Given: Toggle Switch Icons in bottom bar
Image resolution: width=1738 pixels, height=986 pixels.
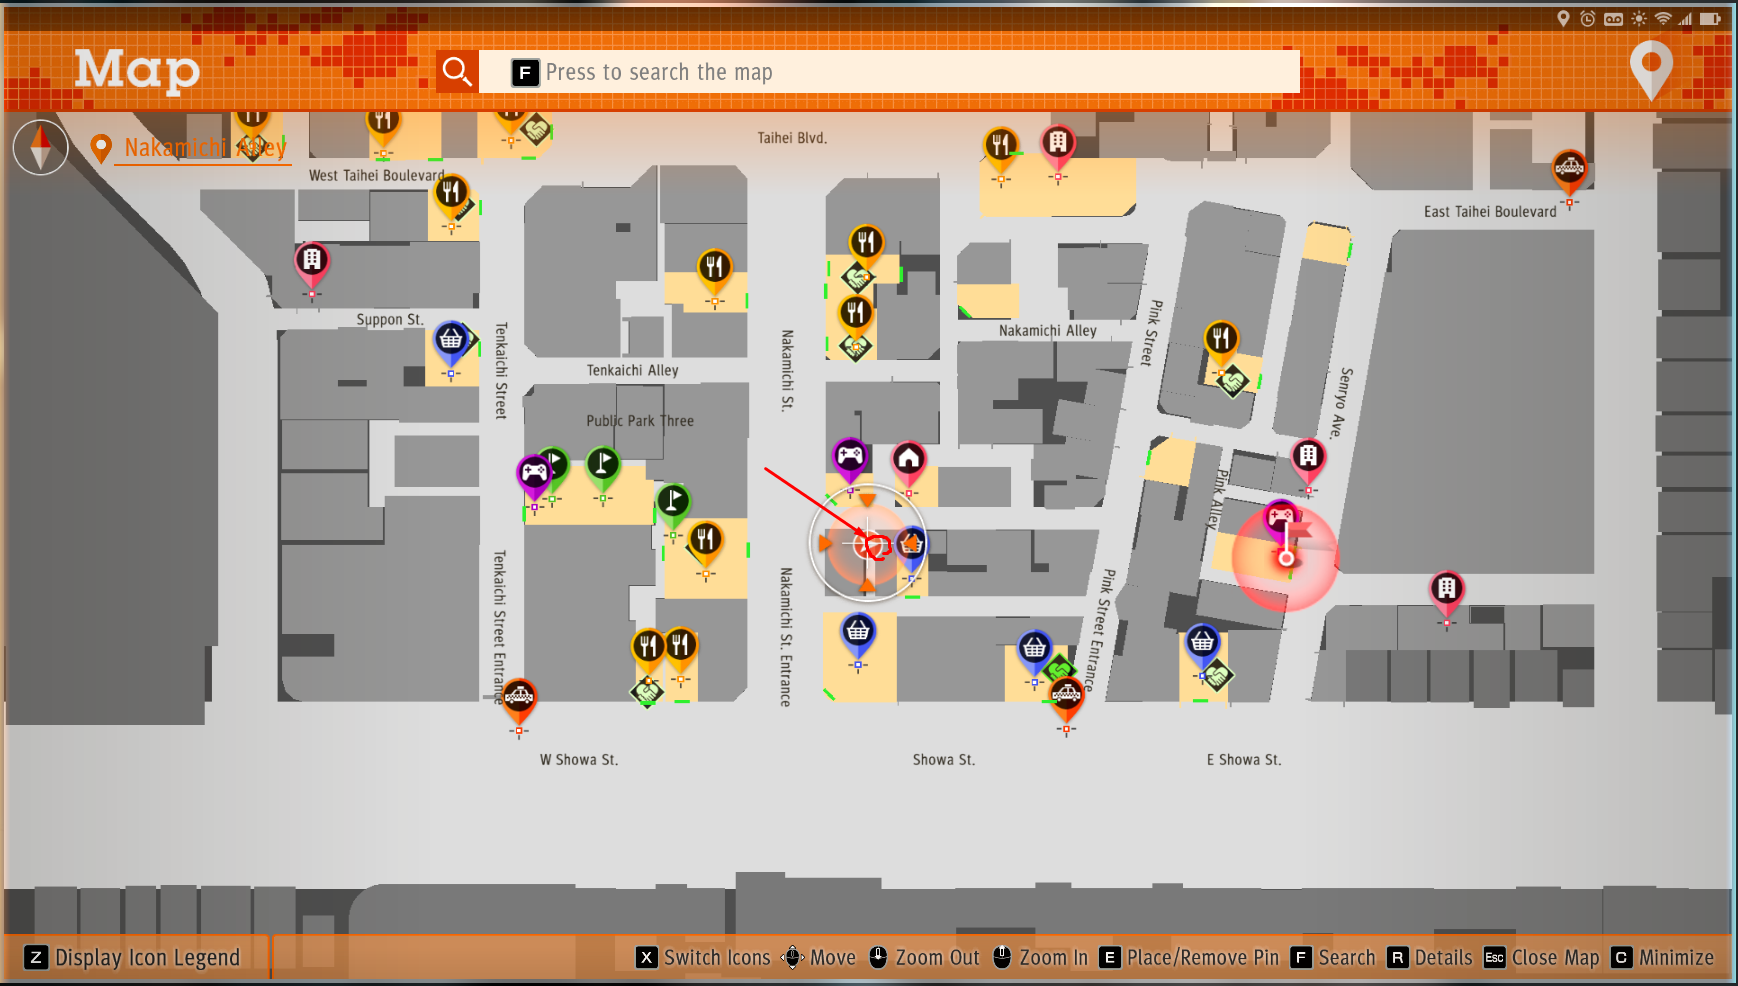Looking at the screenshot, I should (704, 958).
